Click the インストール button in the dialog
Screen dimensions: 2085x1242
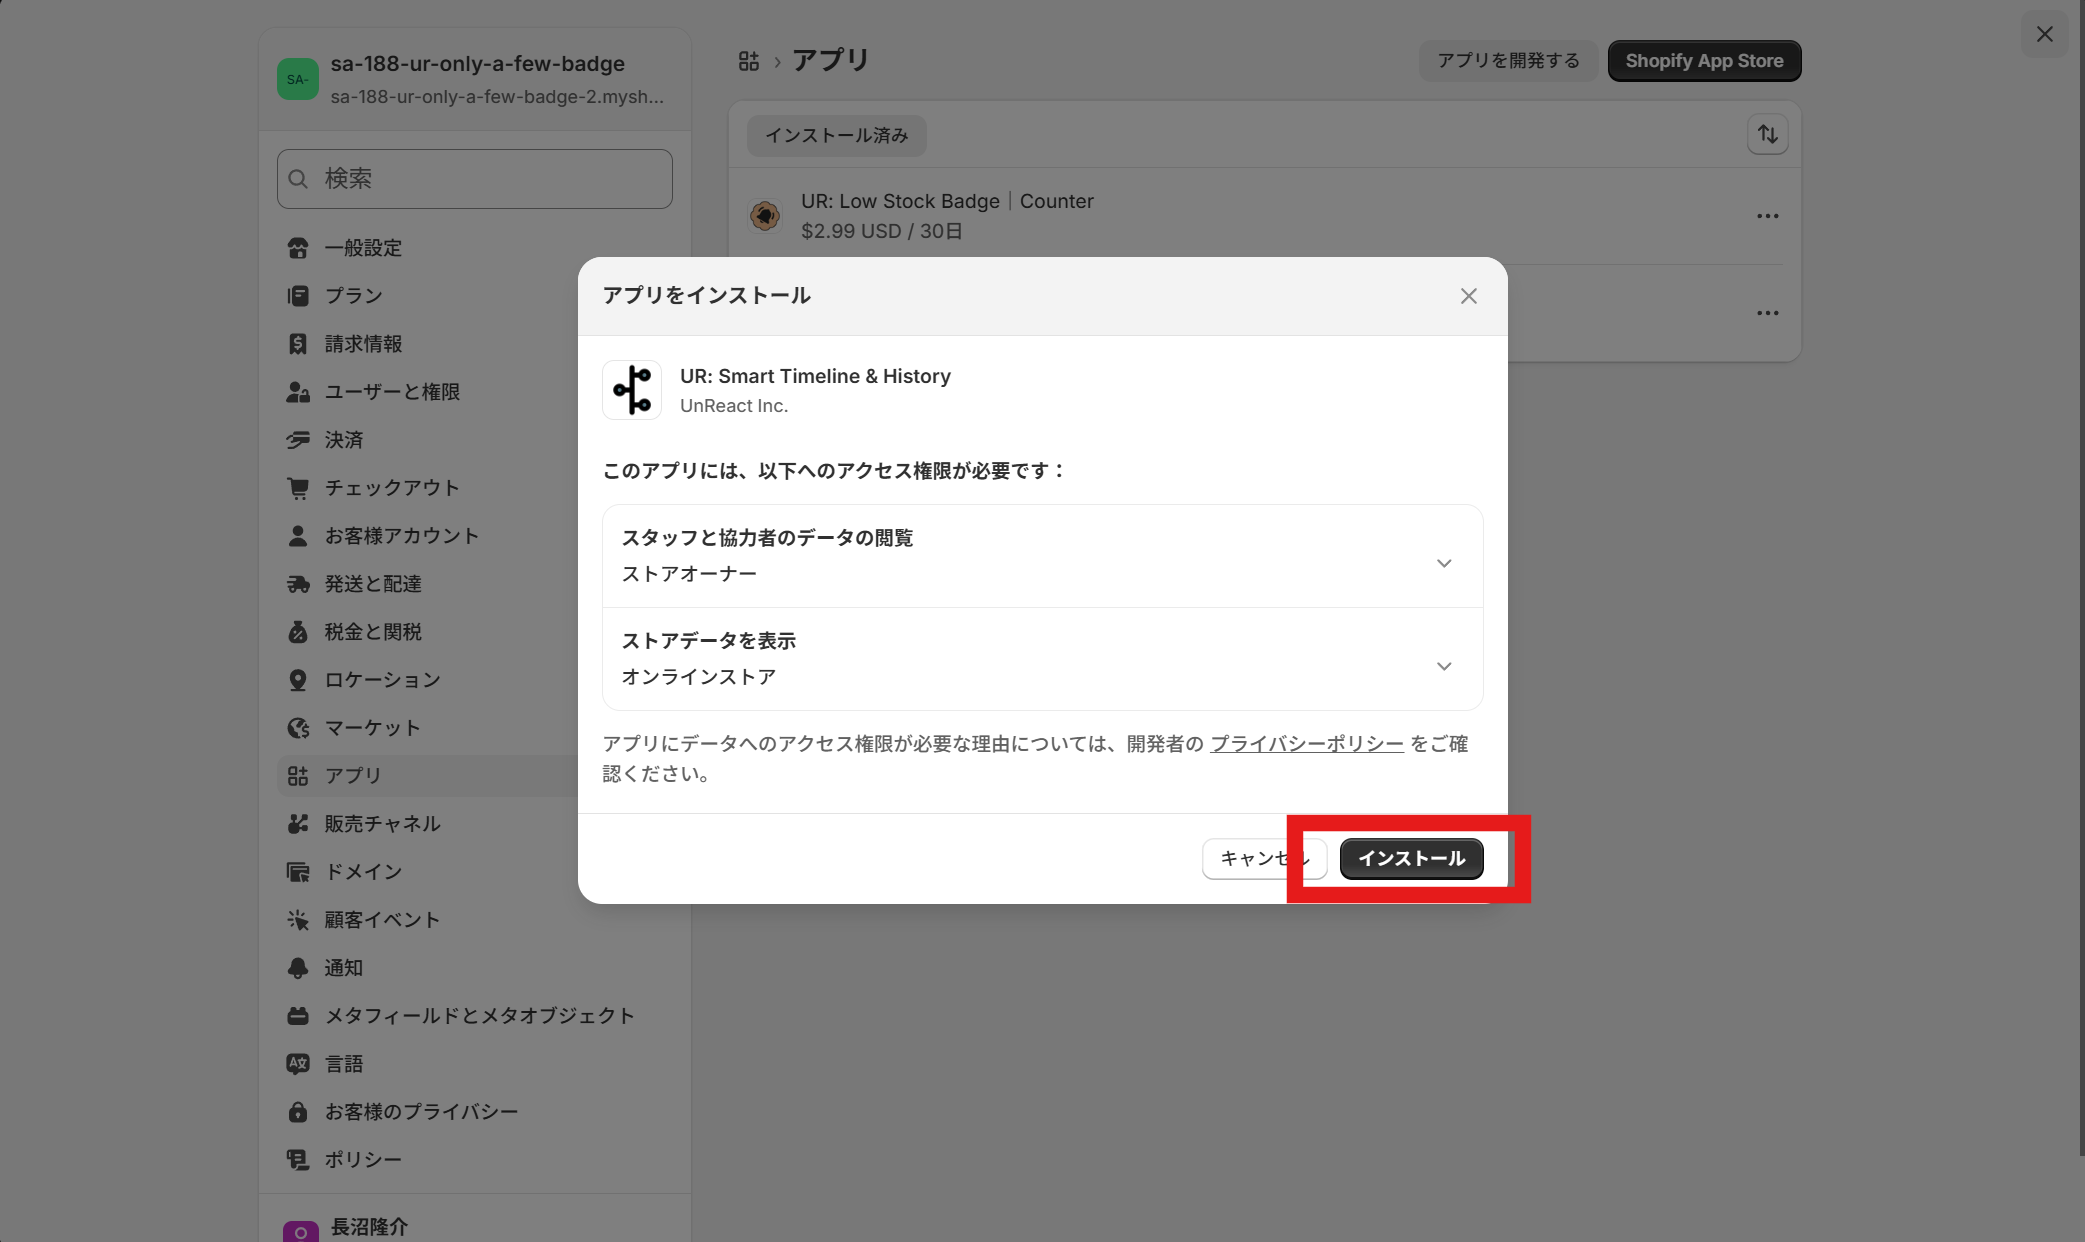(x=1411, y=858)
